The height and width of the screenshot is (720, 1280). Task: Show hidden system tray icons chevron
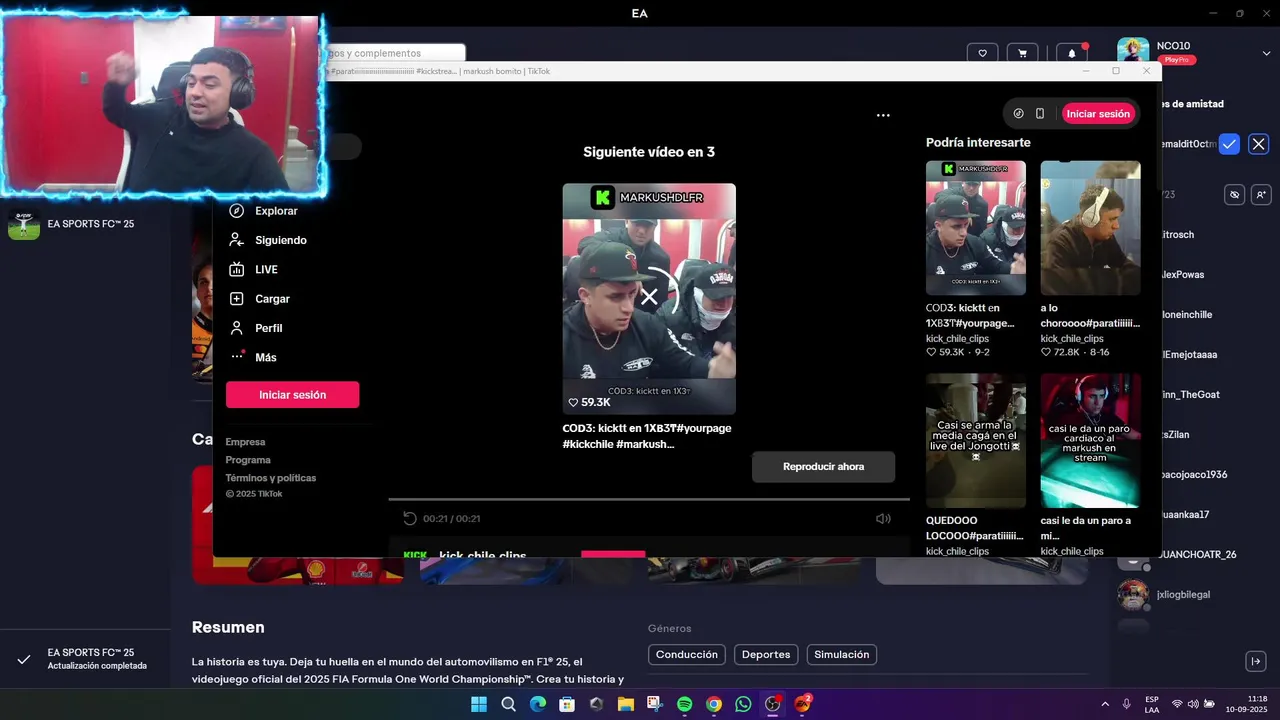point(1105,704)
